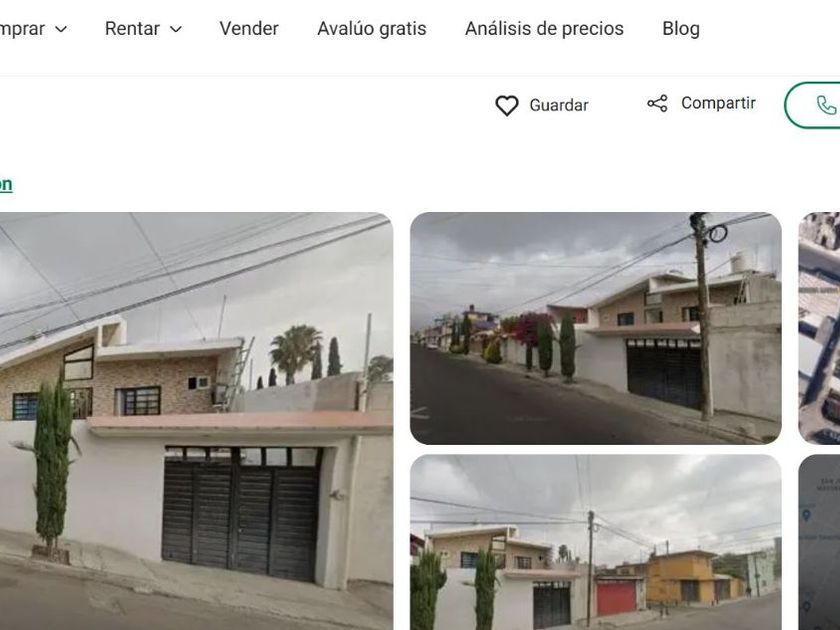Open the large main house photo
This screenshot has height=630, width=840.
point(197,421)
